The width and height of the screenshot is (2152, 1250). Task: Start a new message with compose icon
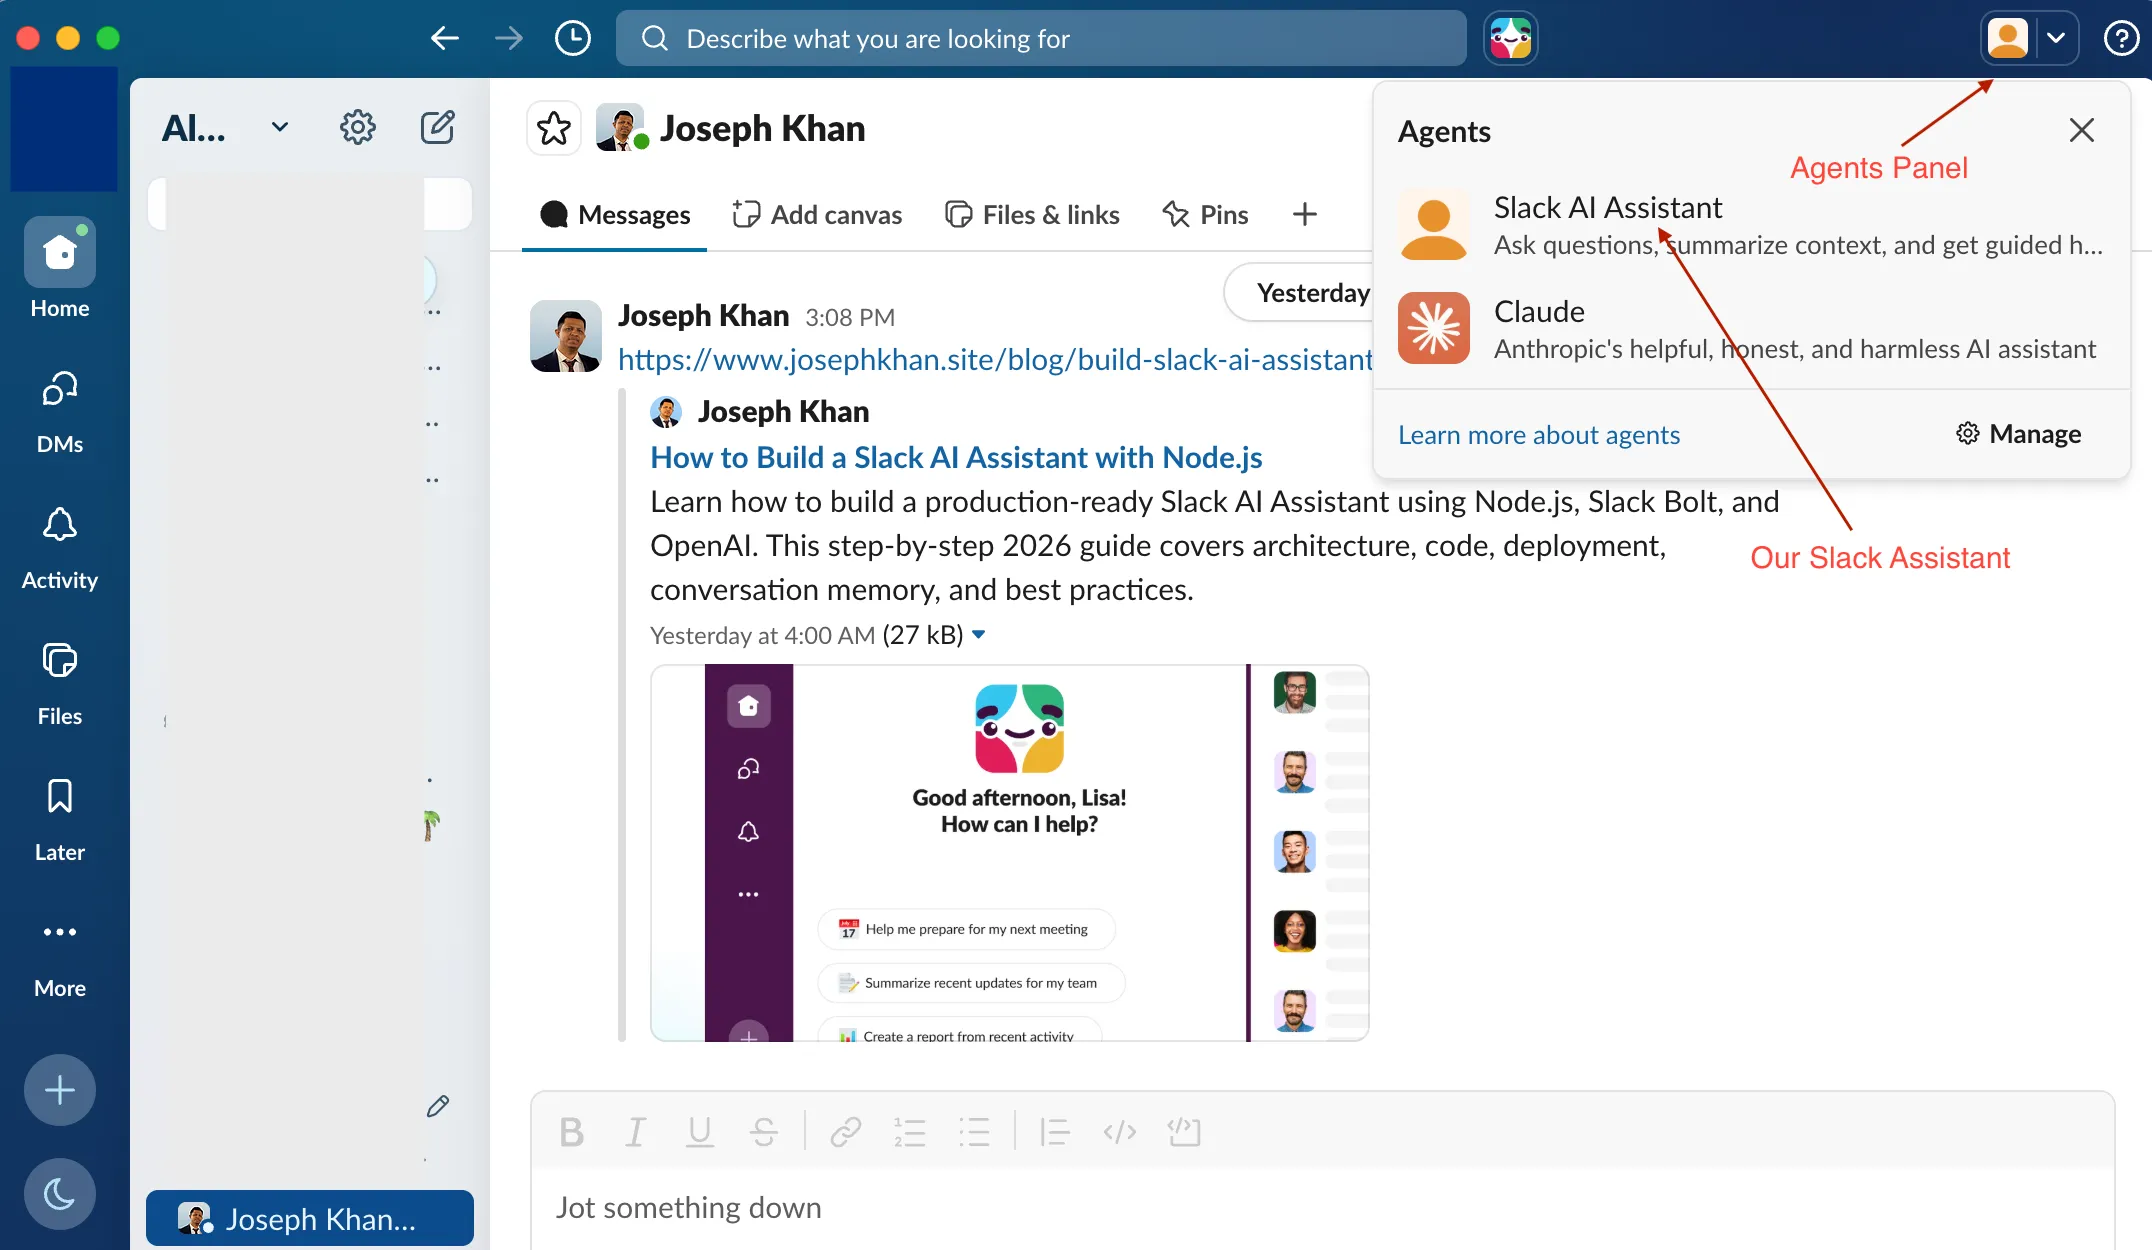[x=437, y=128]
